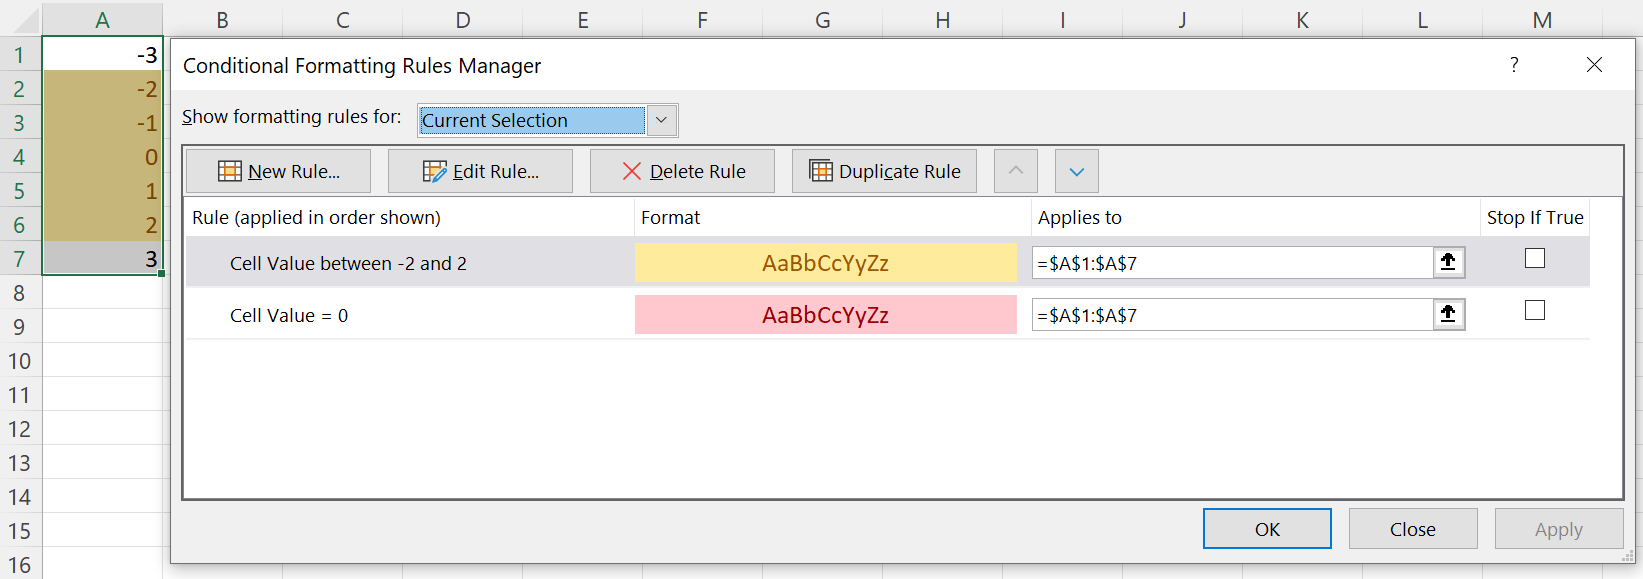Screen dimensions: 1643x579
Task: Duplicate the selected rule
Action: click(884, 171)
